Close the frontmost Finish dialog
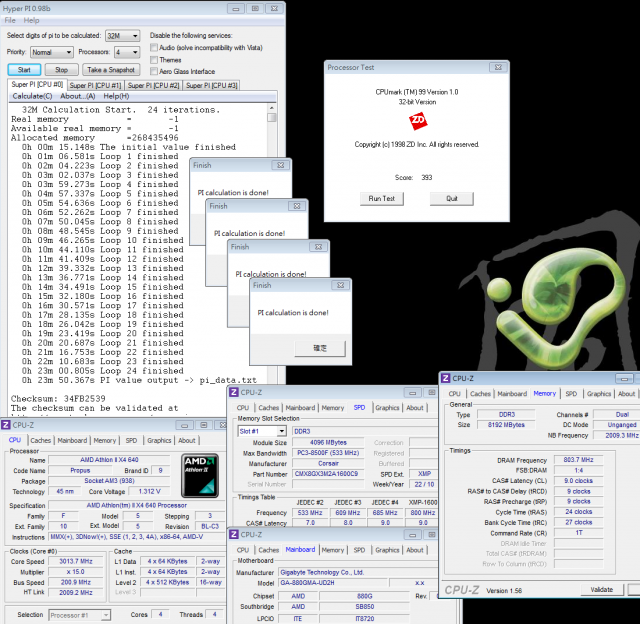Image resolution: width=640 pixels, height=624 pixels. coord(340,285)
